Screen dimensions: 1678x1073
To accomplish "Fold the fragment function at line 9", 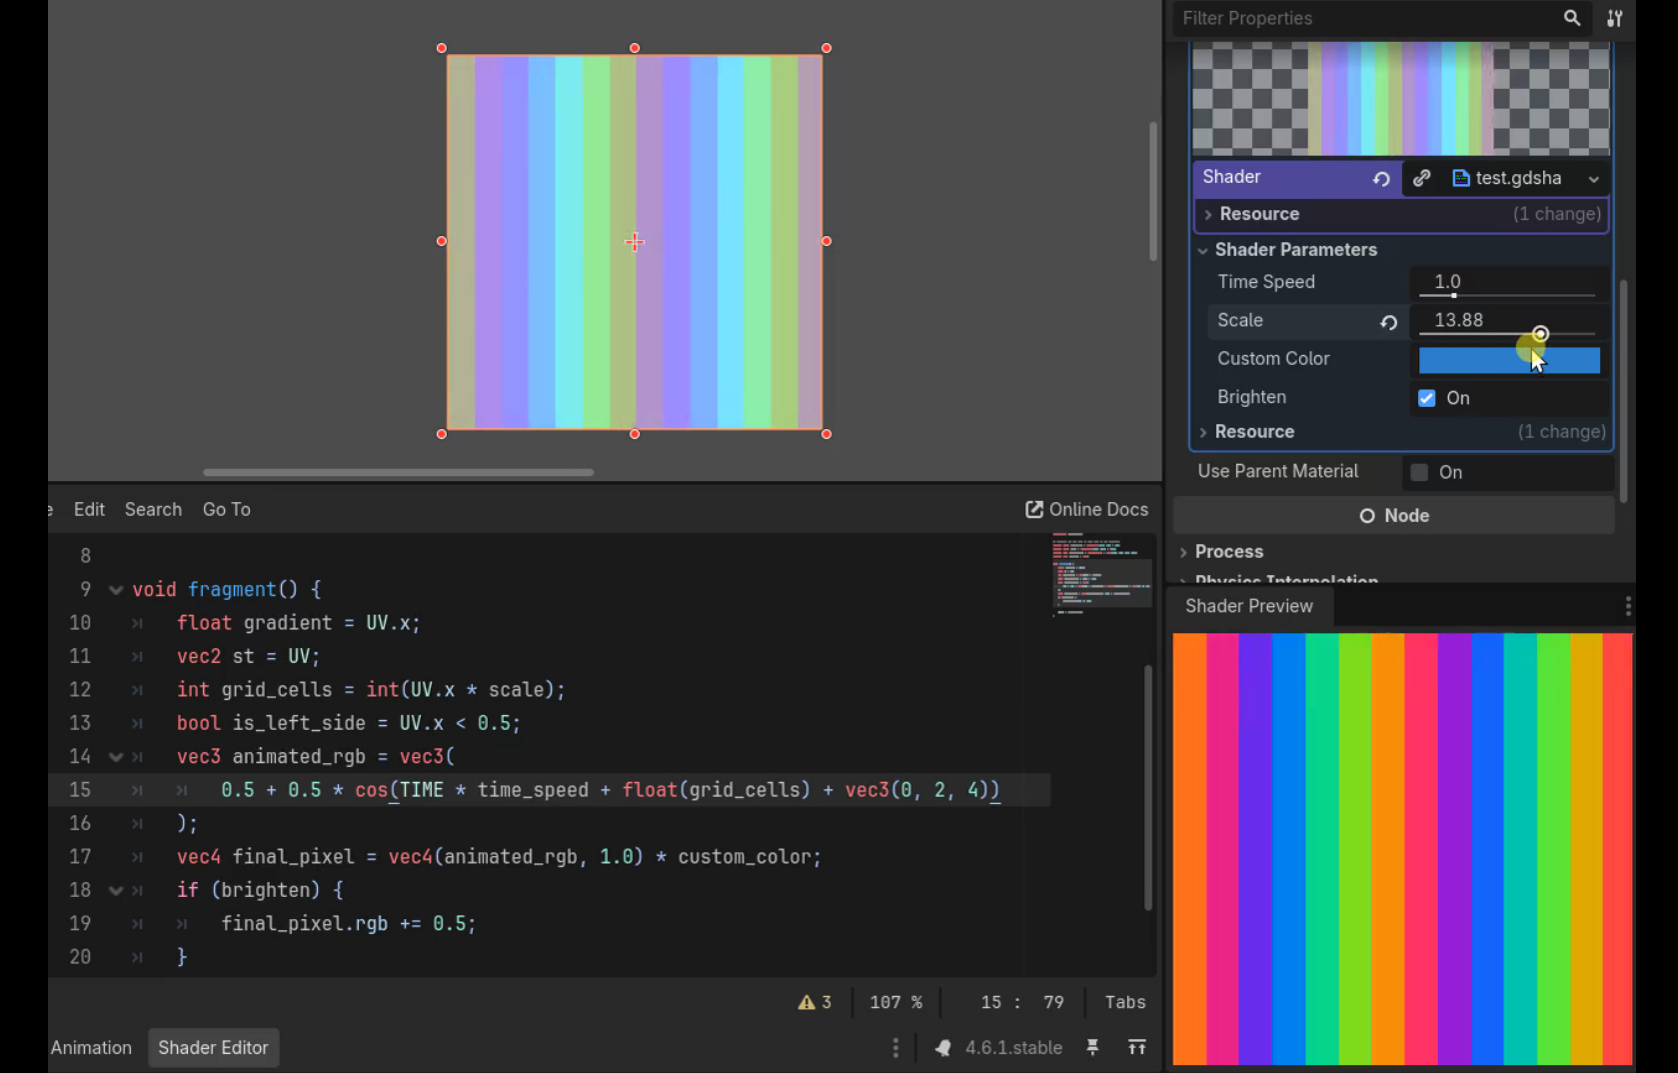I will tap(116, 590).
